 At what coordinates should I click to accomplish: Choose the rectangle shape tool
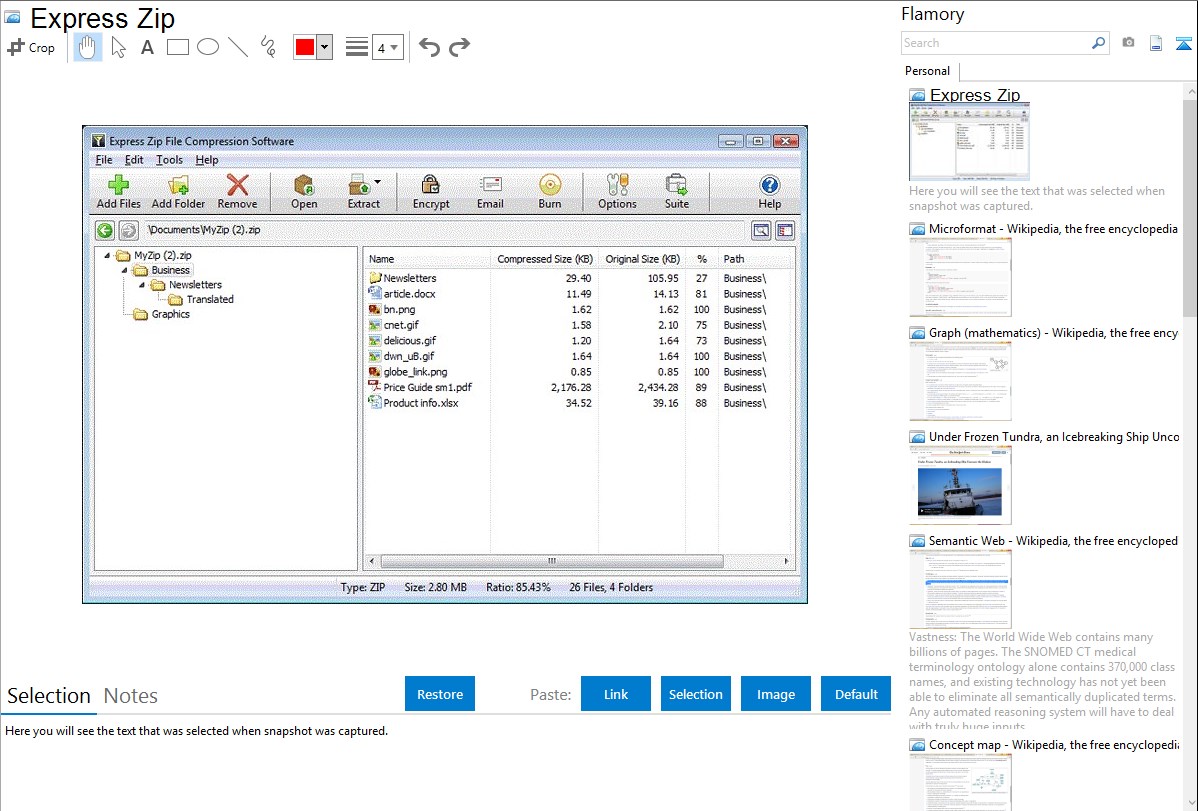pos(178,47)
